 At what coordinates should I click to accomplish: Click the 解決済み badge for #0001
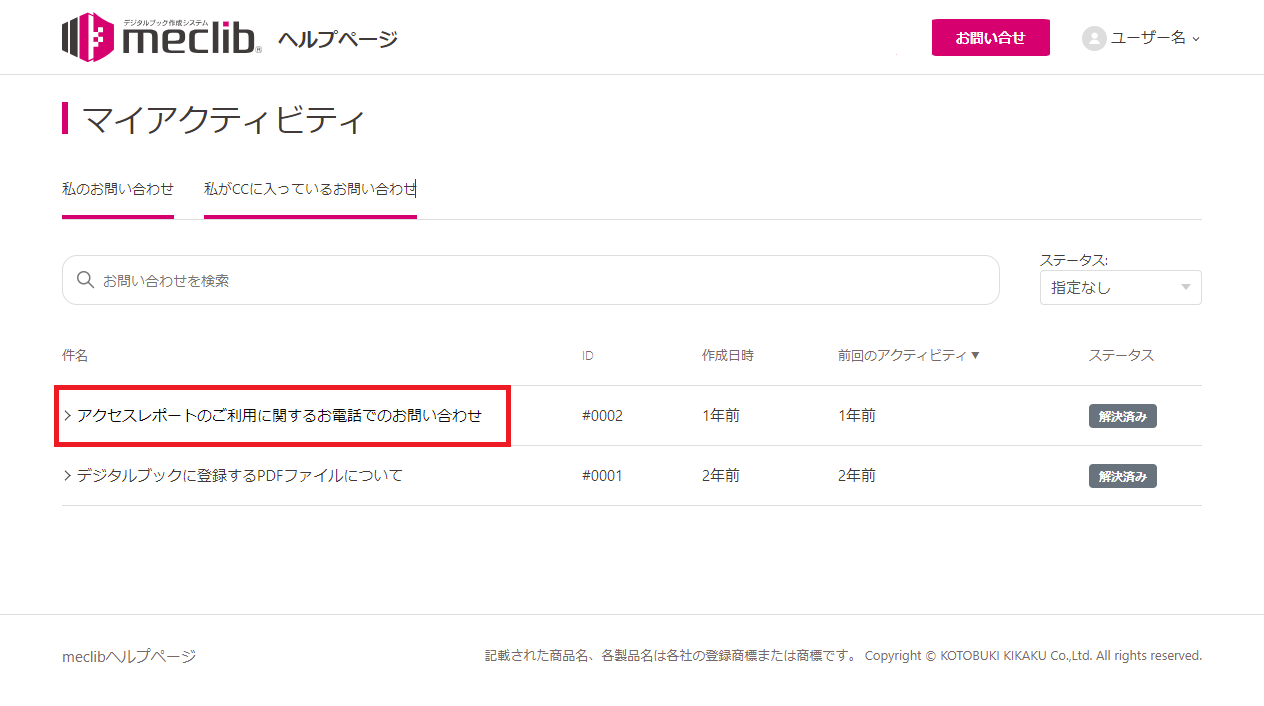pos(1122,476)
